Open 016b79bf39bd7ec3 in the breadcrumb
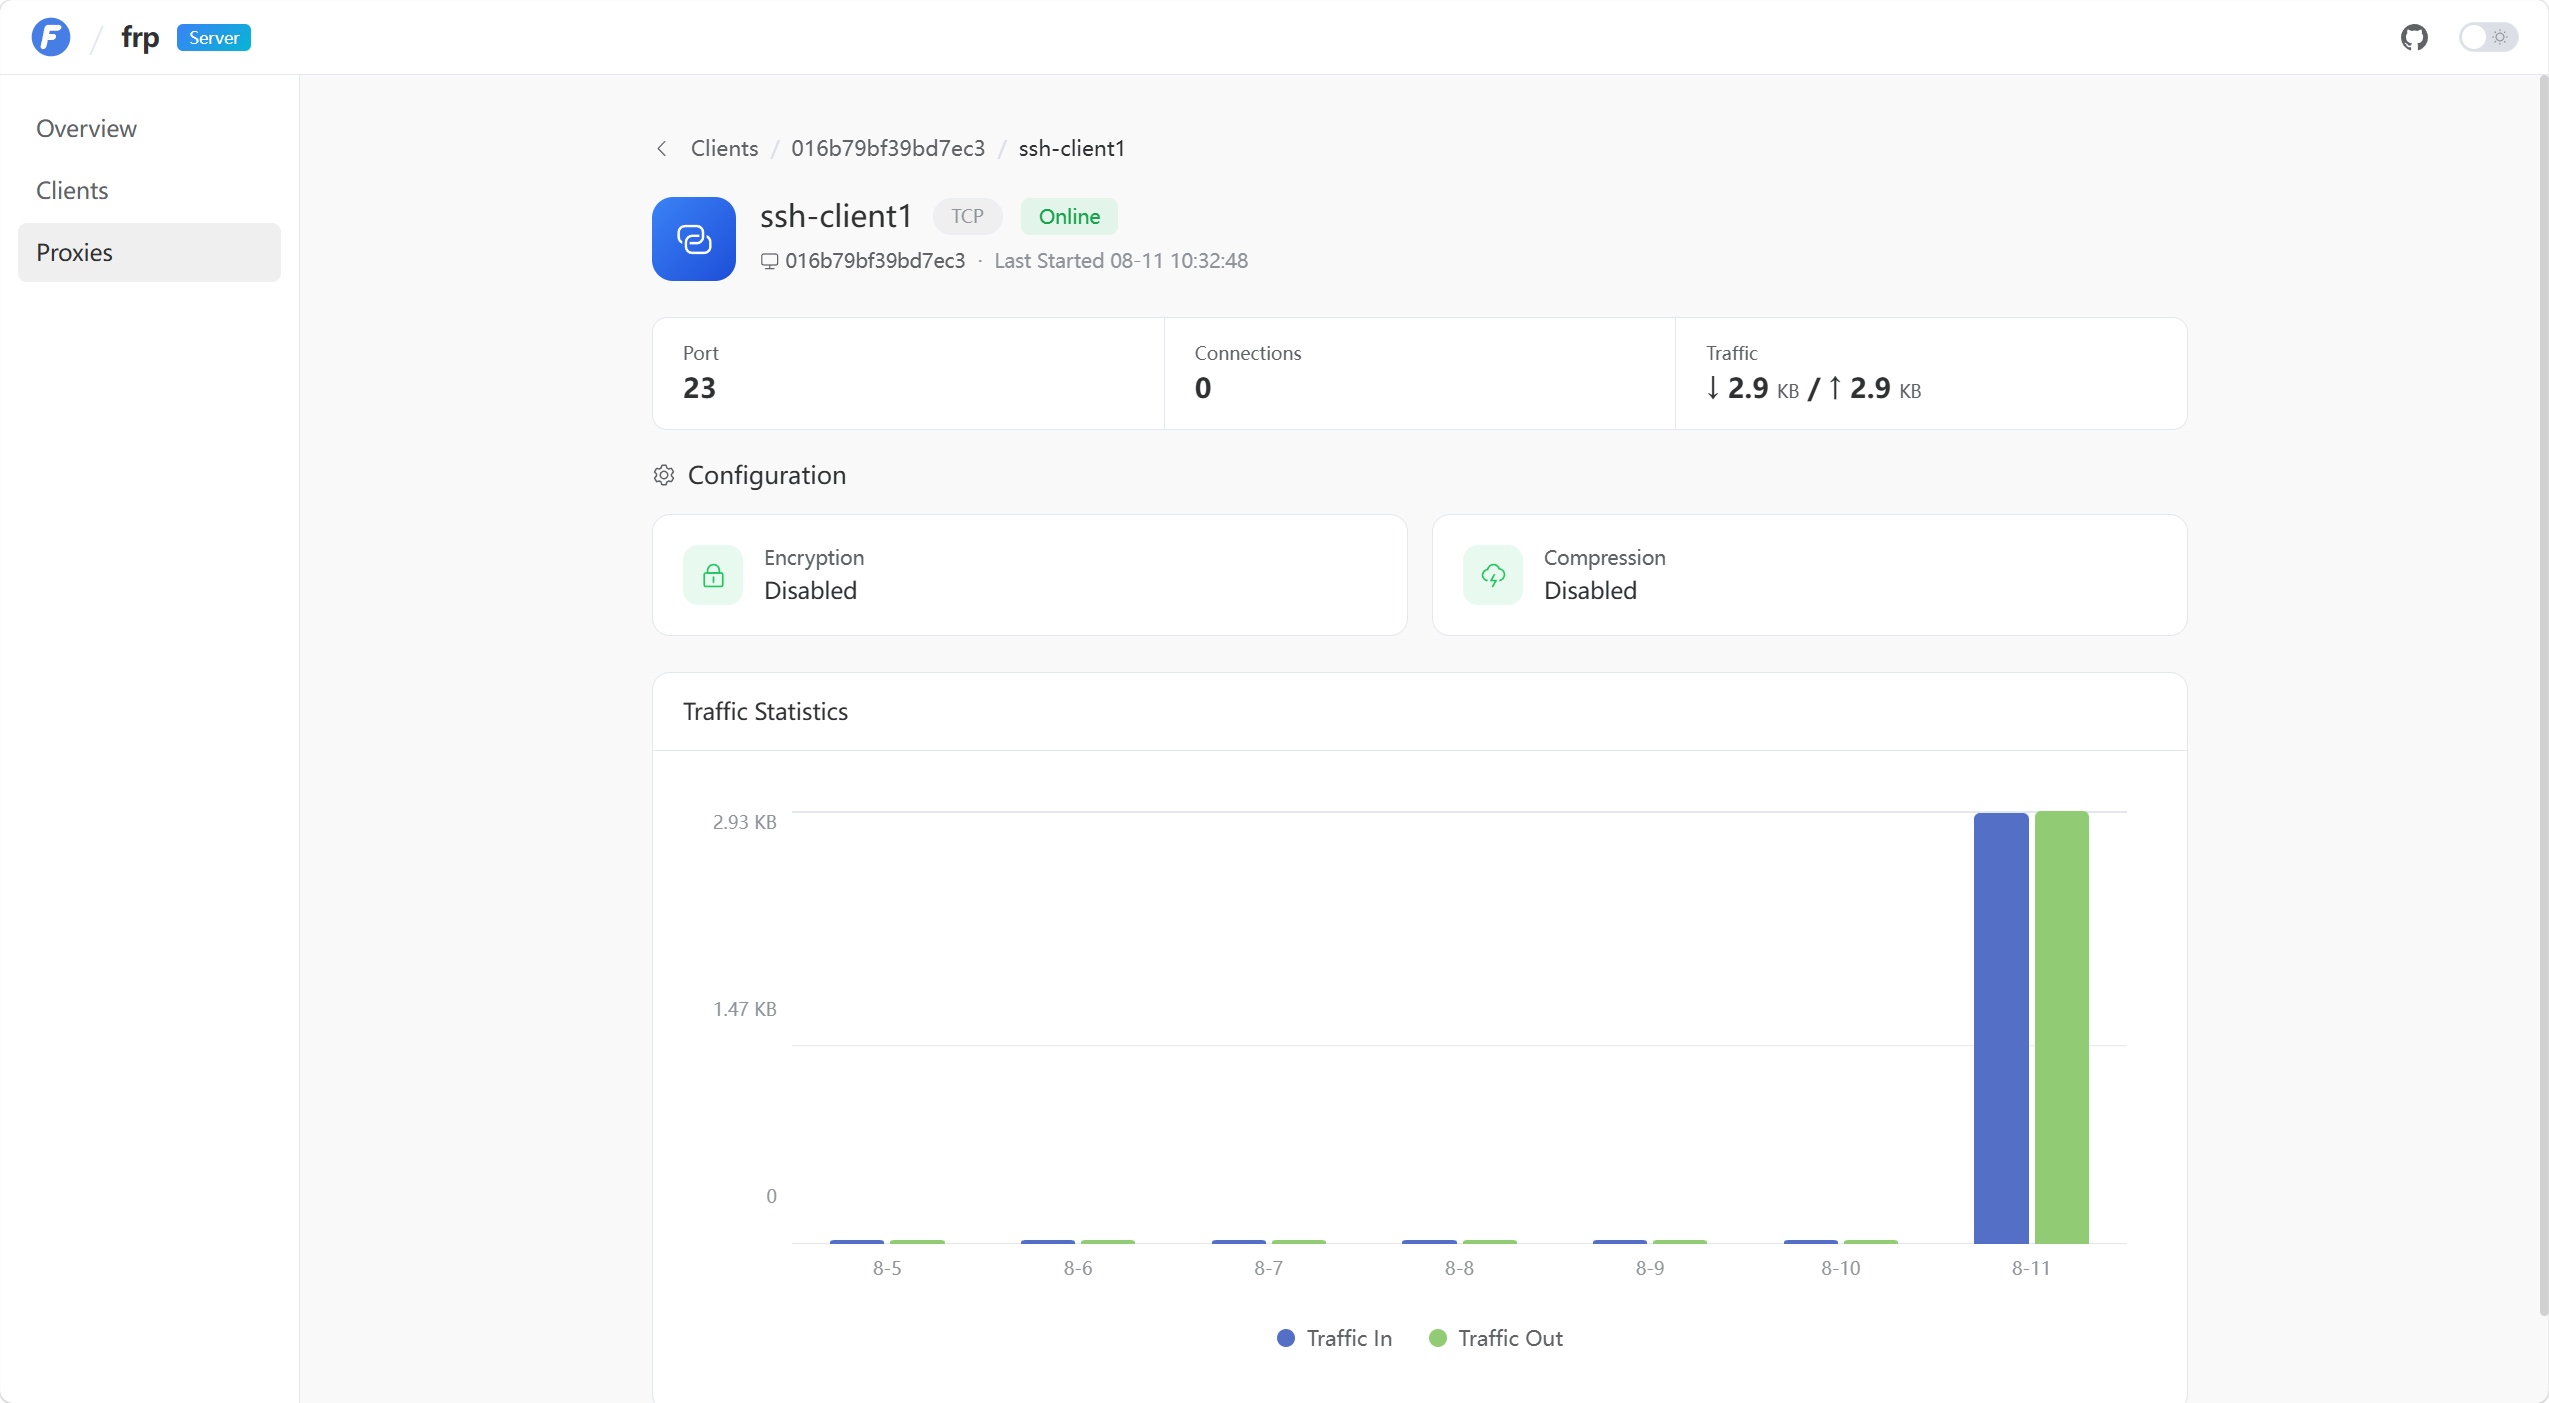Viewport: 2549px width, 1403px height. [x=888, y=149]
